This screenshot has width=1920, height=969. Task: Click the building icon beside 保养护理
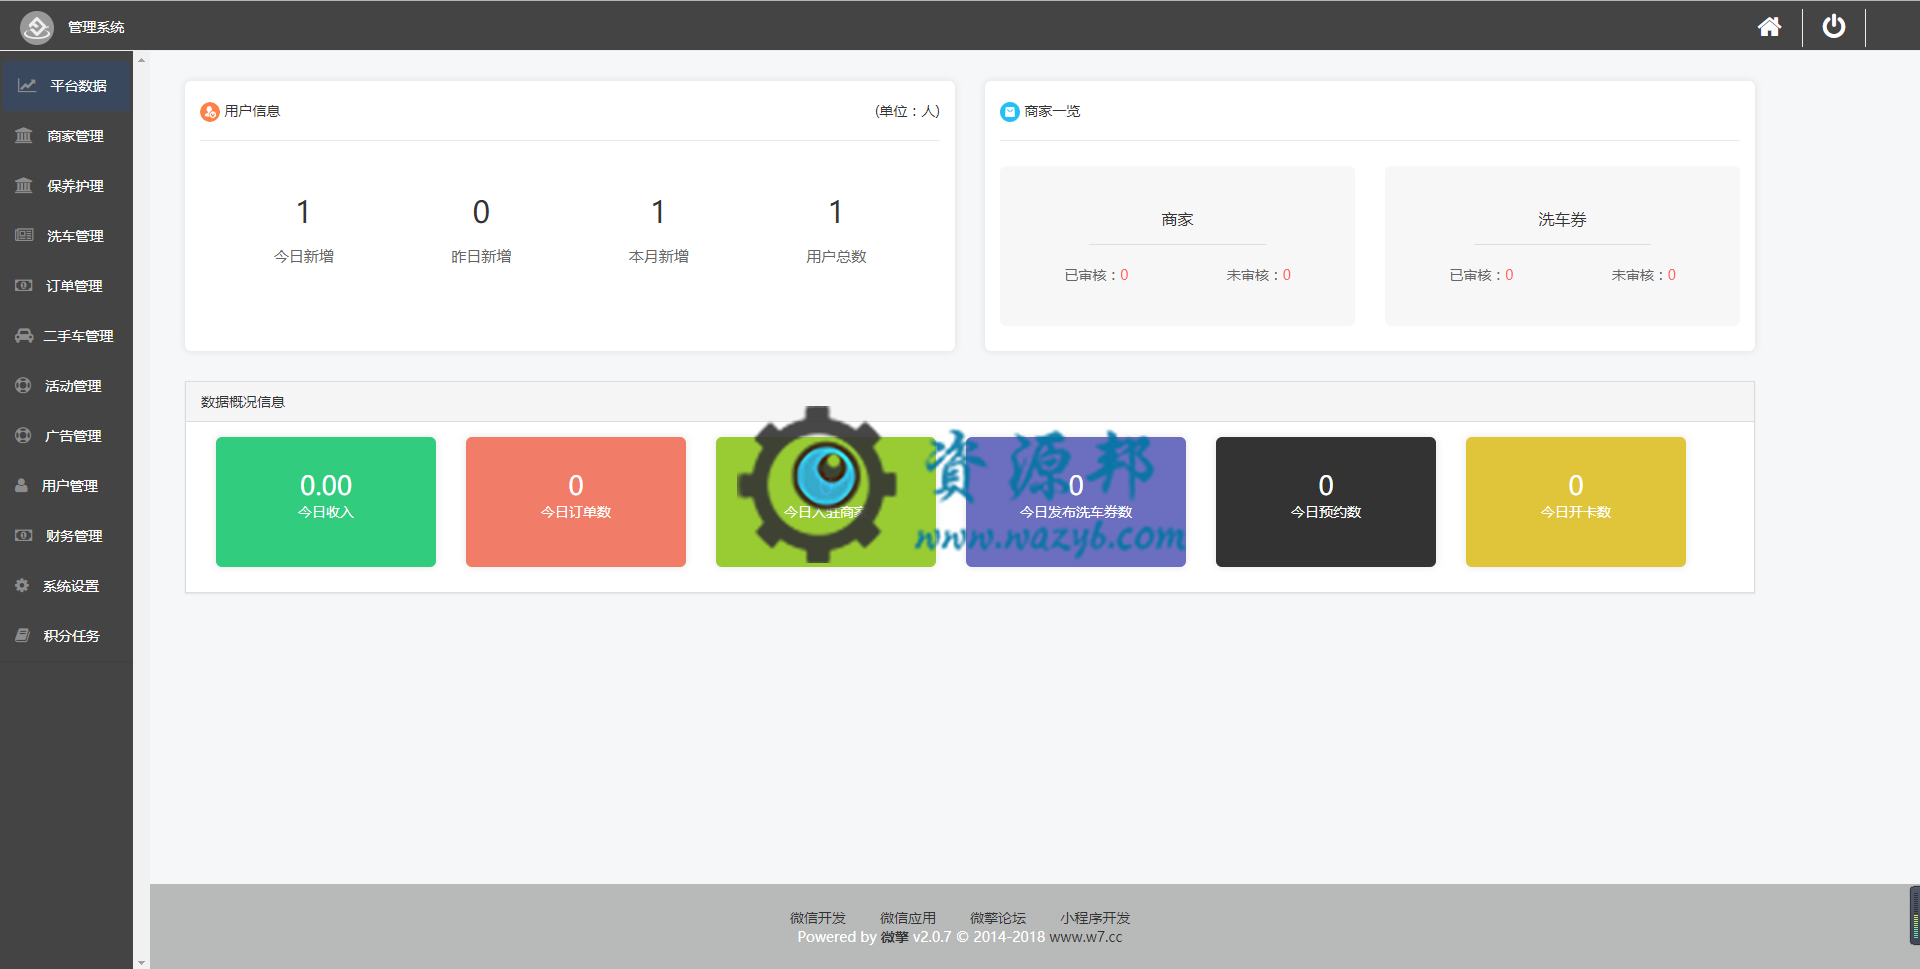pos(24,185)
